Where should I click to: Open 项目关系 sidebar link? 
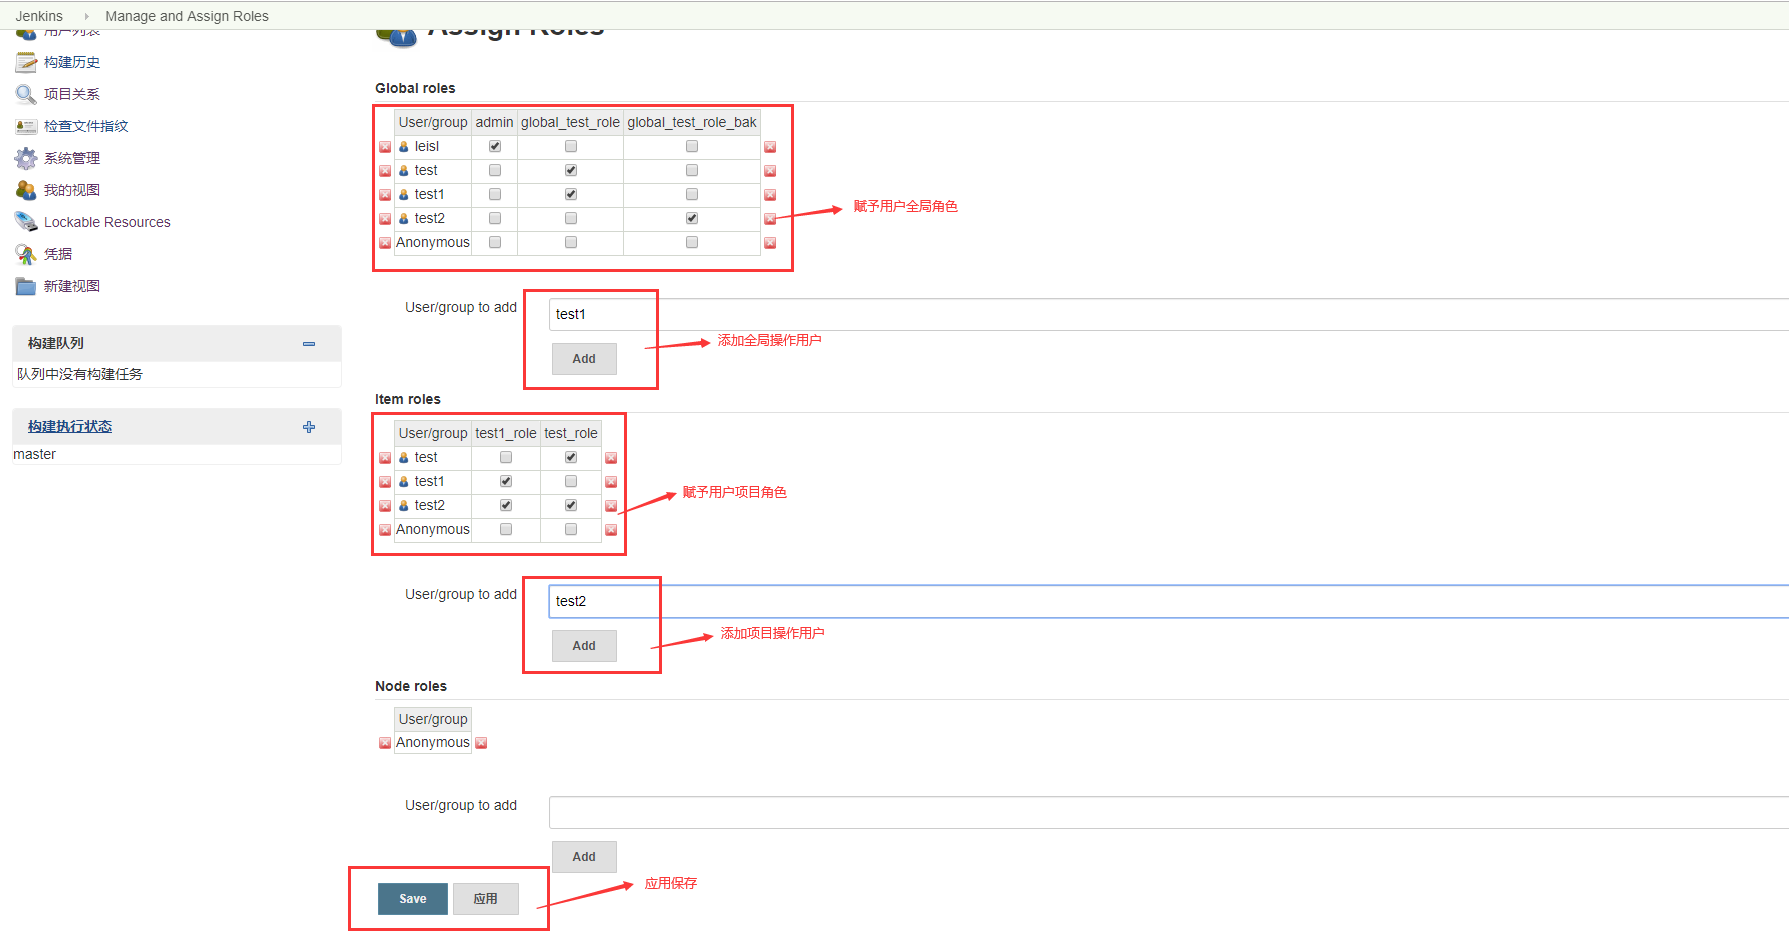(72, 94)
